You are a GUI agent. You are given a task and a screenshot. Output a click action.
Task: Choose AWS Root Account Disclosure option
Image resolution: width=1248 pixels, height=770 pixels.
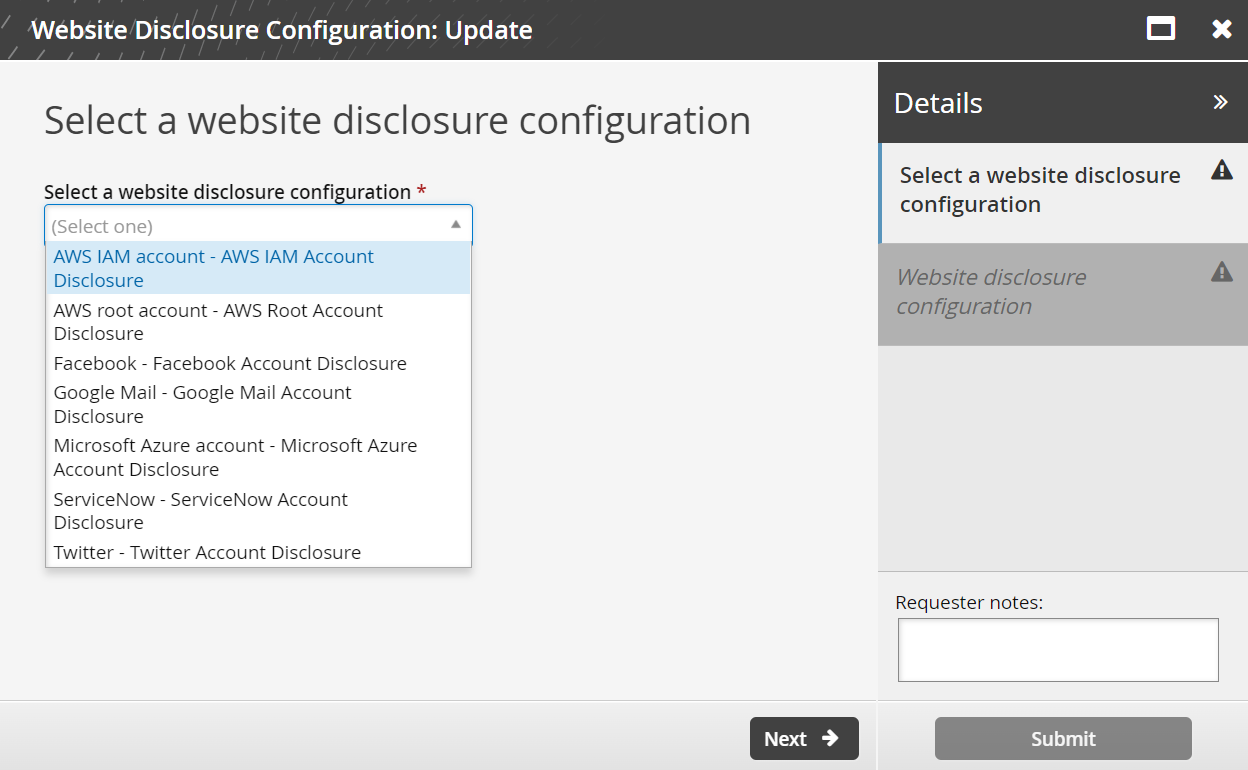click(218, 321)
